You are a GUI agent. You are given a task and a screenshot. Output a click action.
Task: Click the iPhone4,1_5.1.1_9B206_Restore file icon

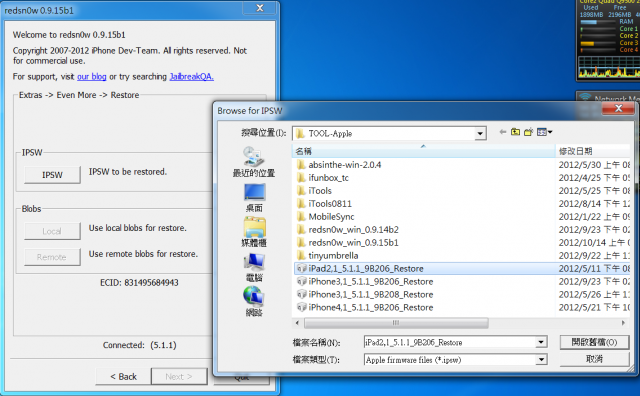click(x=302, y=307)
